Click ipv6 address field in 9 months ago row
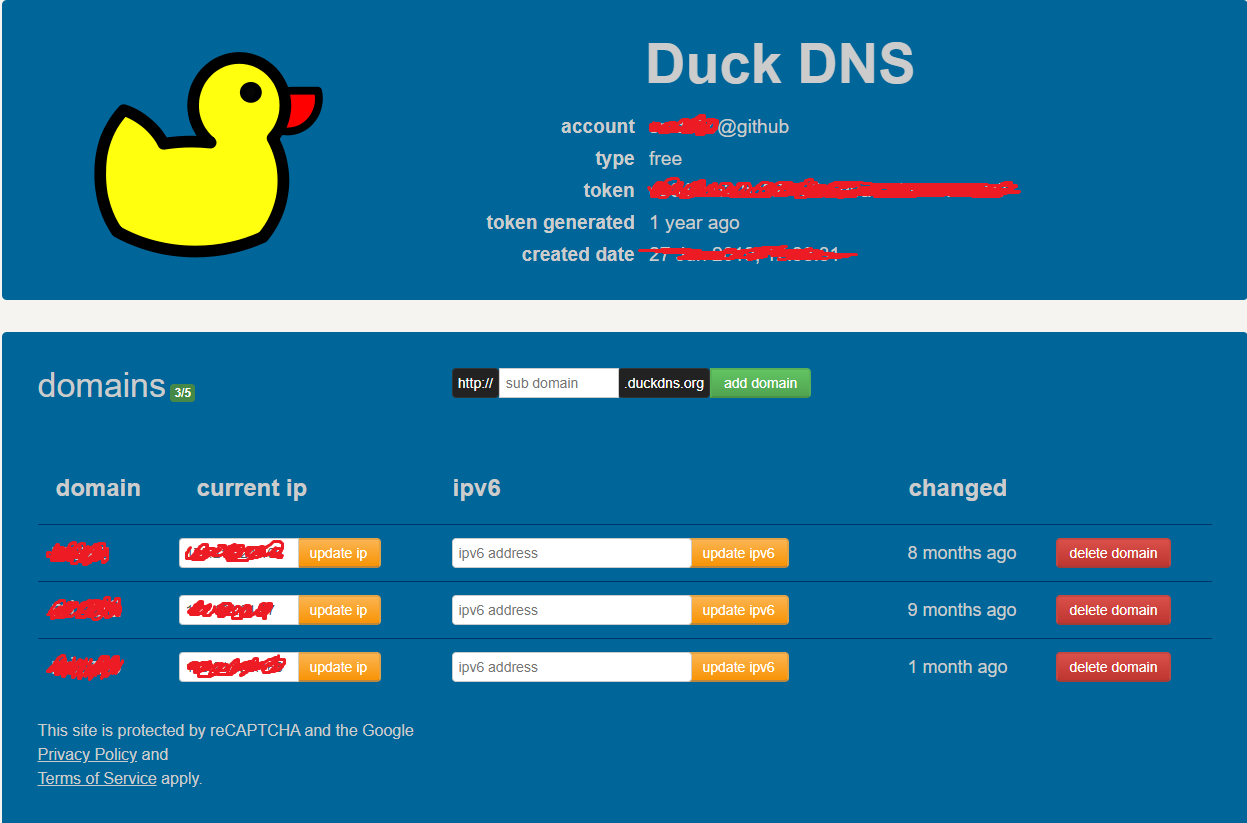Image resolution: width=1247 pixels, height=823 pixels. point(572,610)
